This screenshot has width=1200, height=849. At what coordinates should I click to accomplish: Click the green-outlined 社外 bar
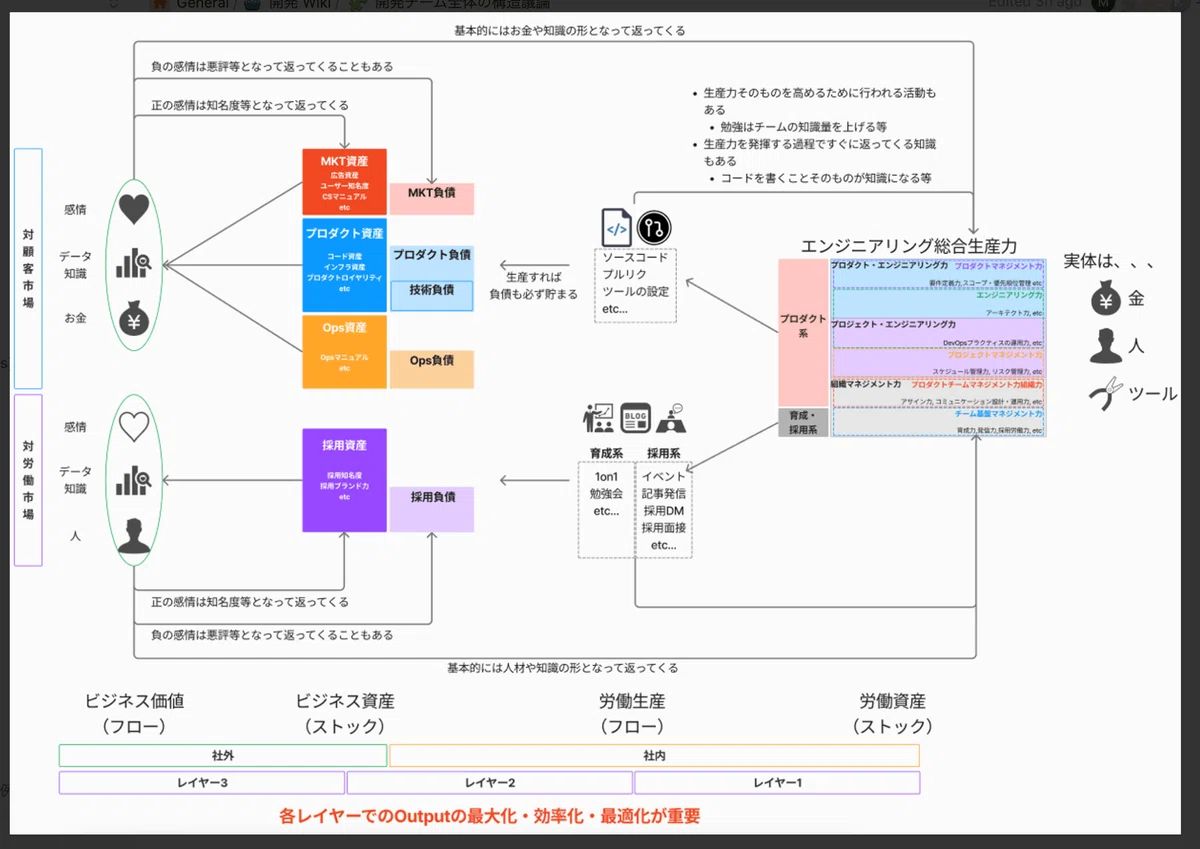[x=222, y=756]
